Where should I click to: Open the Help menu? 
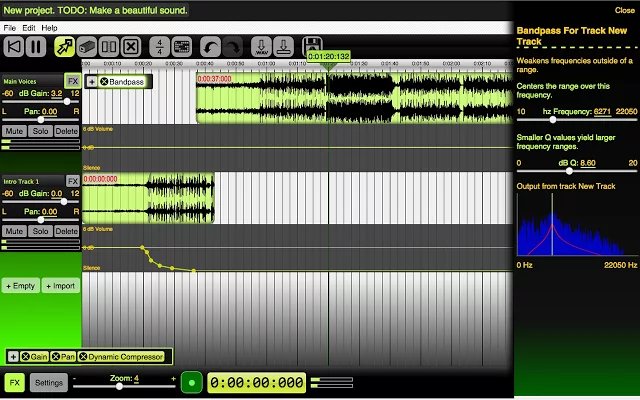[49, 28]
